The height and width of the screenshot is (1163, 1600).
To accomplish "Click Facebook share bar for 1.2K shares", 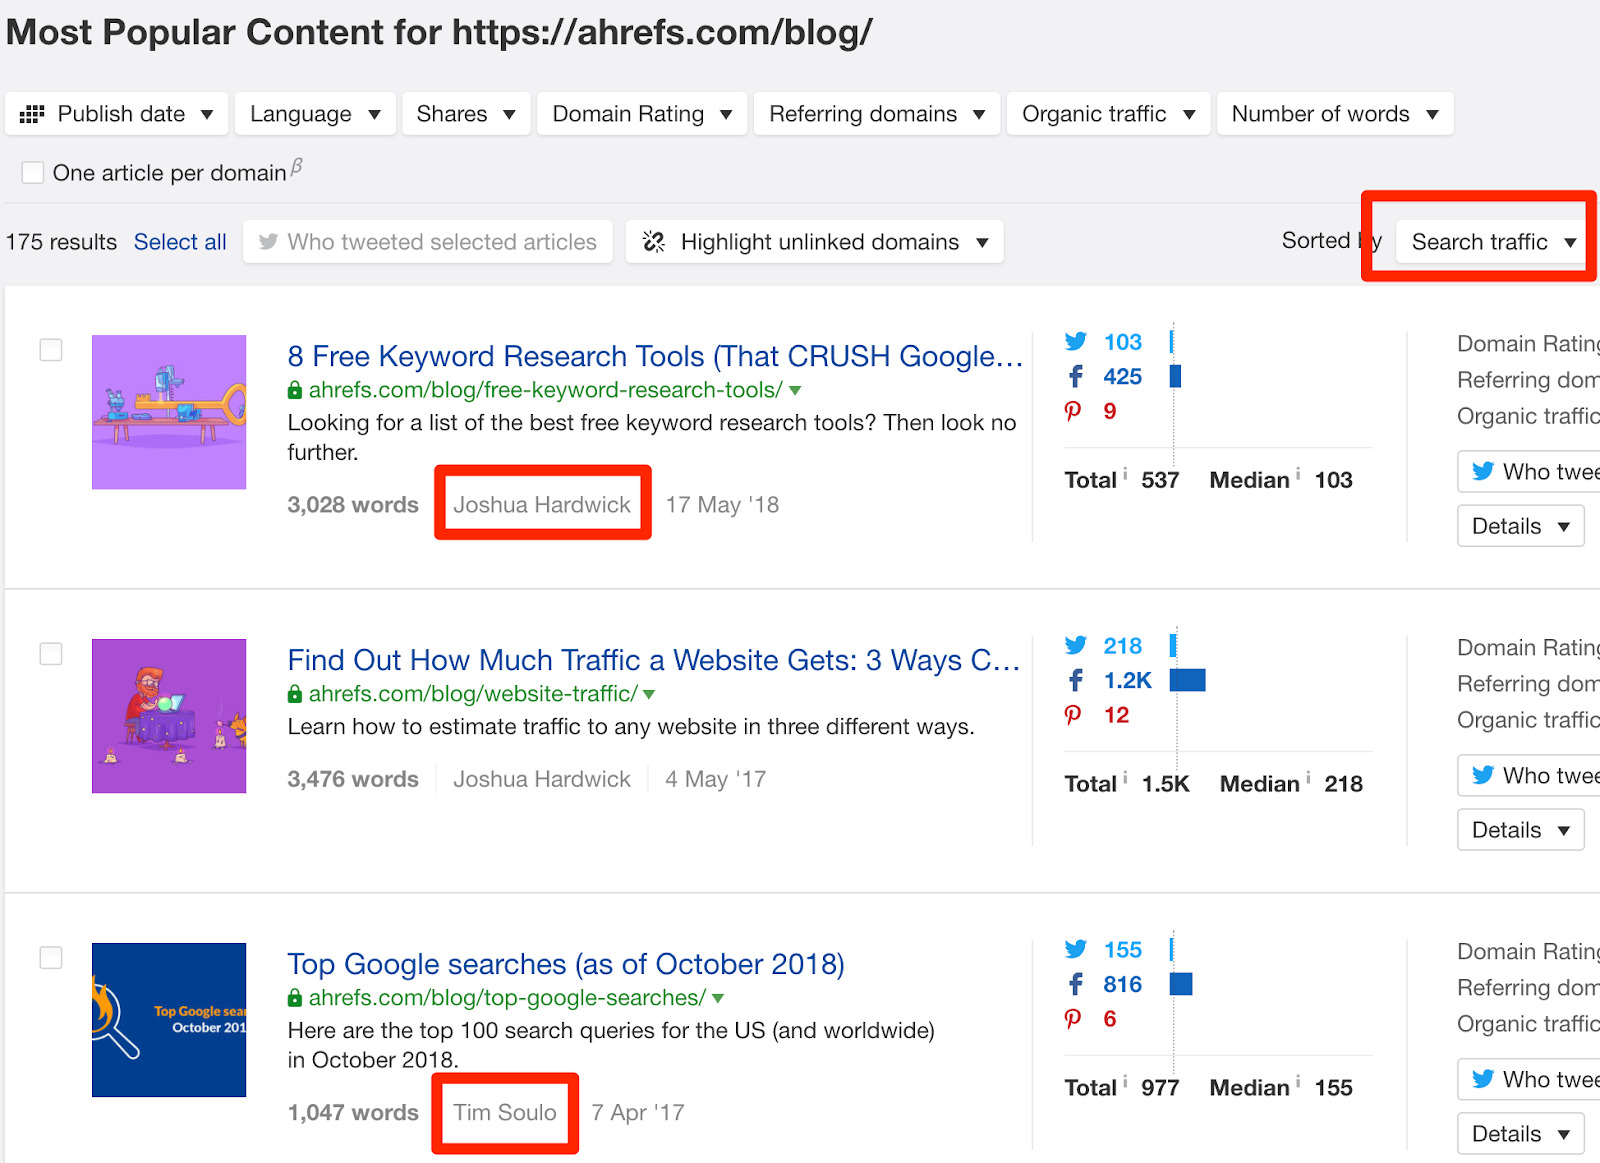I will (1188, 681).
